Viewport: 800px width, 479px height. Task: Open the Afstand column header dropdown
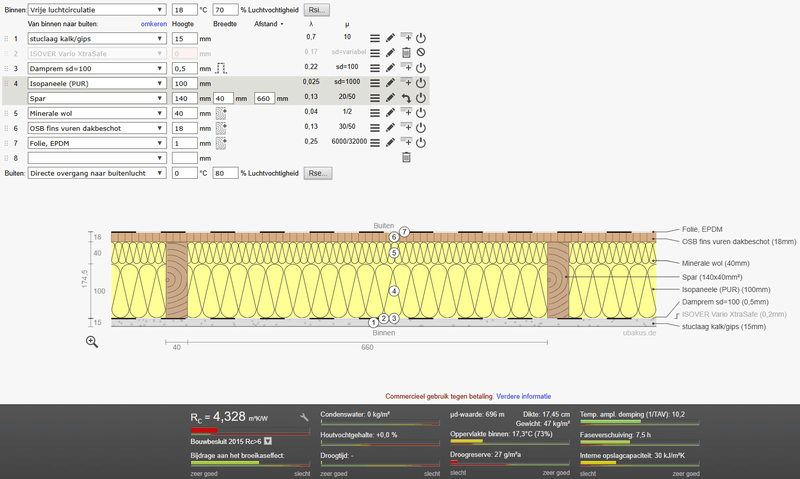pos(268,24)
